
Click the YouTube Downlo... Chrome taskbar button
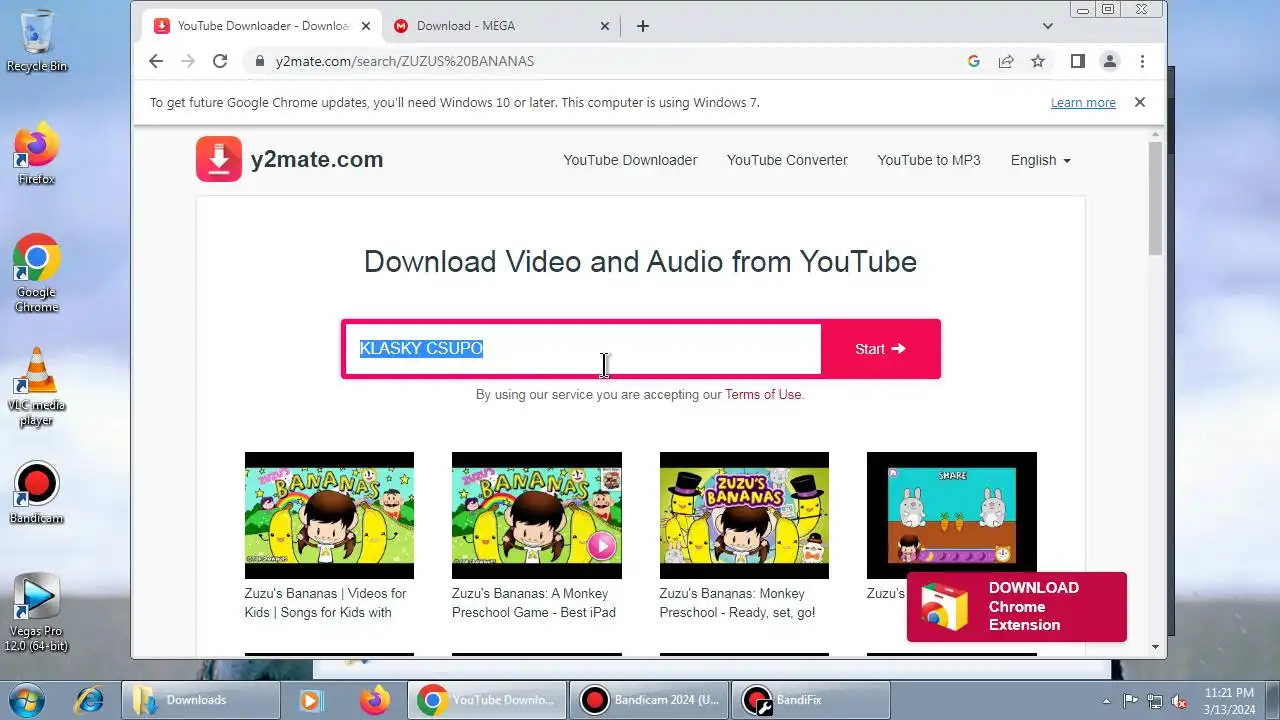tap(487, 700)
